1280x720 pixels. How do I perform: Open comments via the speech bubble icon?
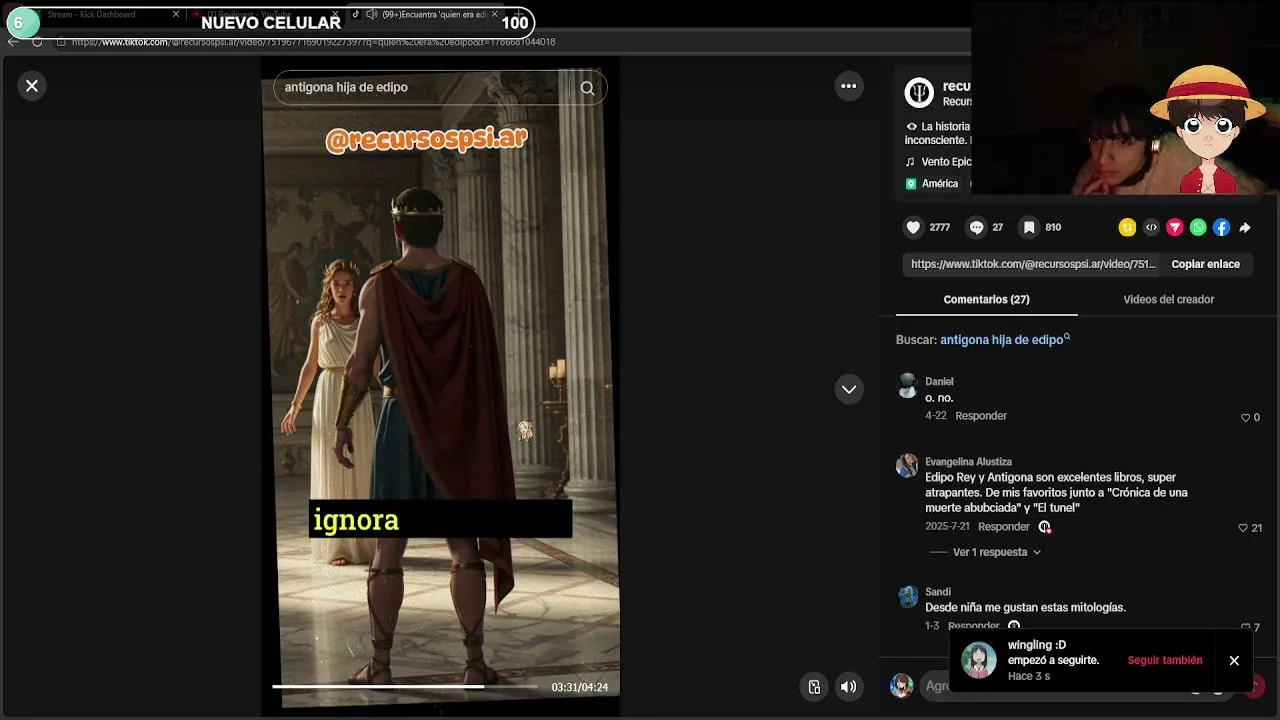[976, 228]
